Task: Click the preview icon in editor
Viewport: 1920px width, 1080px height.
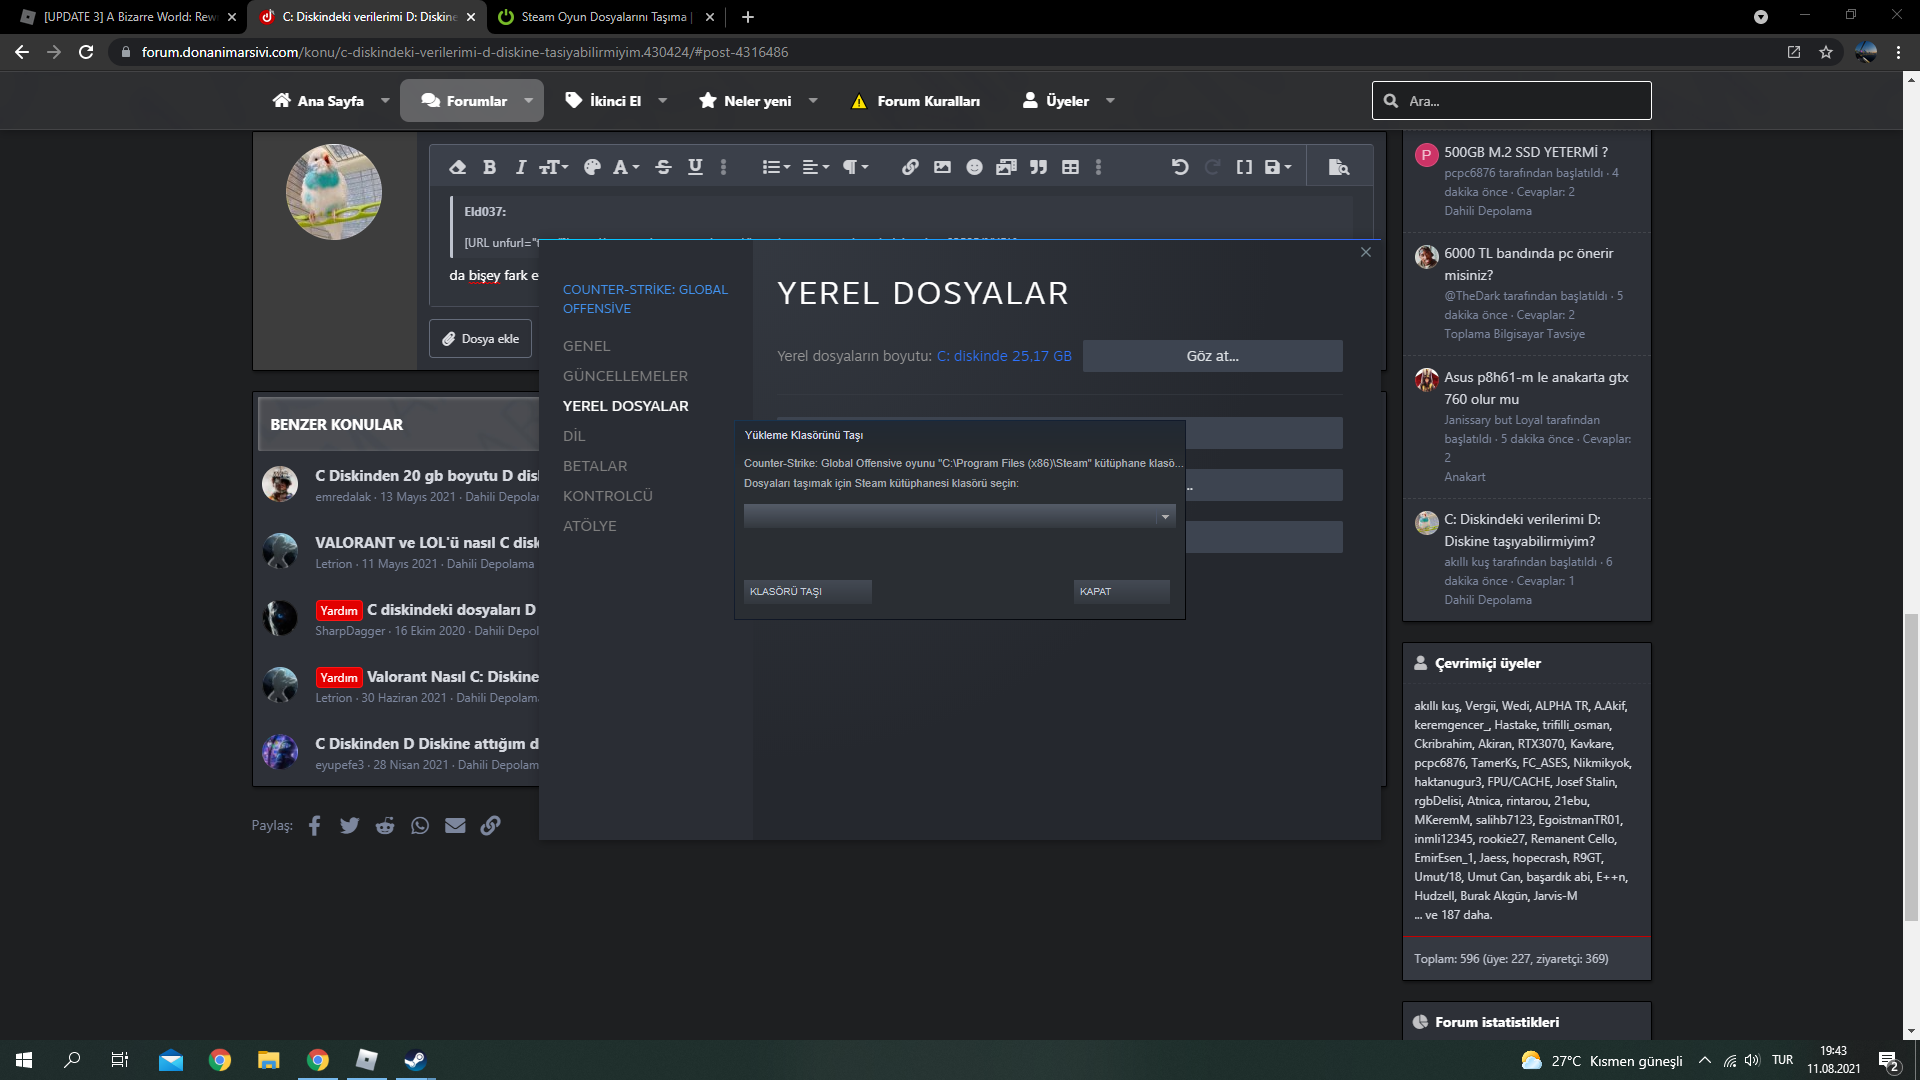Action: point(1338,167)
